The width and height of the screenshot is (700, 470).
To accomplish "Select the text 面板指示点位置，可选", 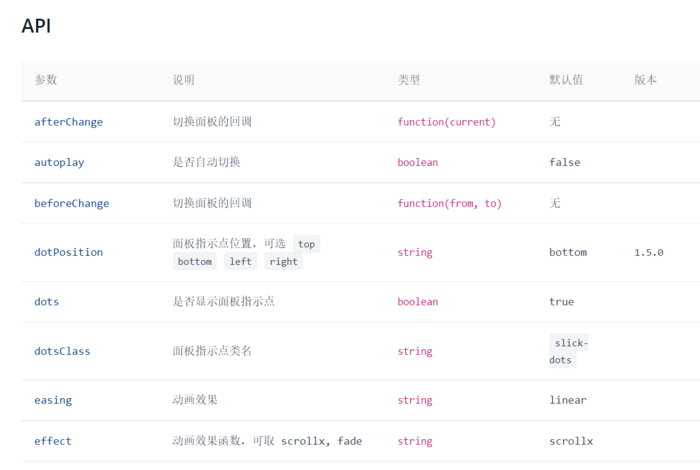I will (229, 243).
